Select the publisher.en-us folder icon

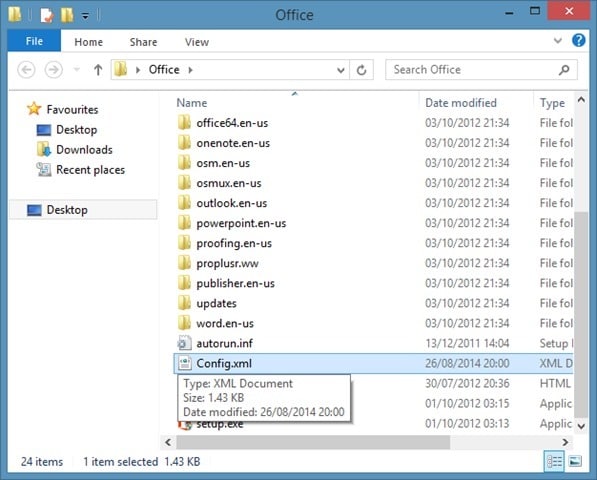click(x=185, y=283)
